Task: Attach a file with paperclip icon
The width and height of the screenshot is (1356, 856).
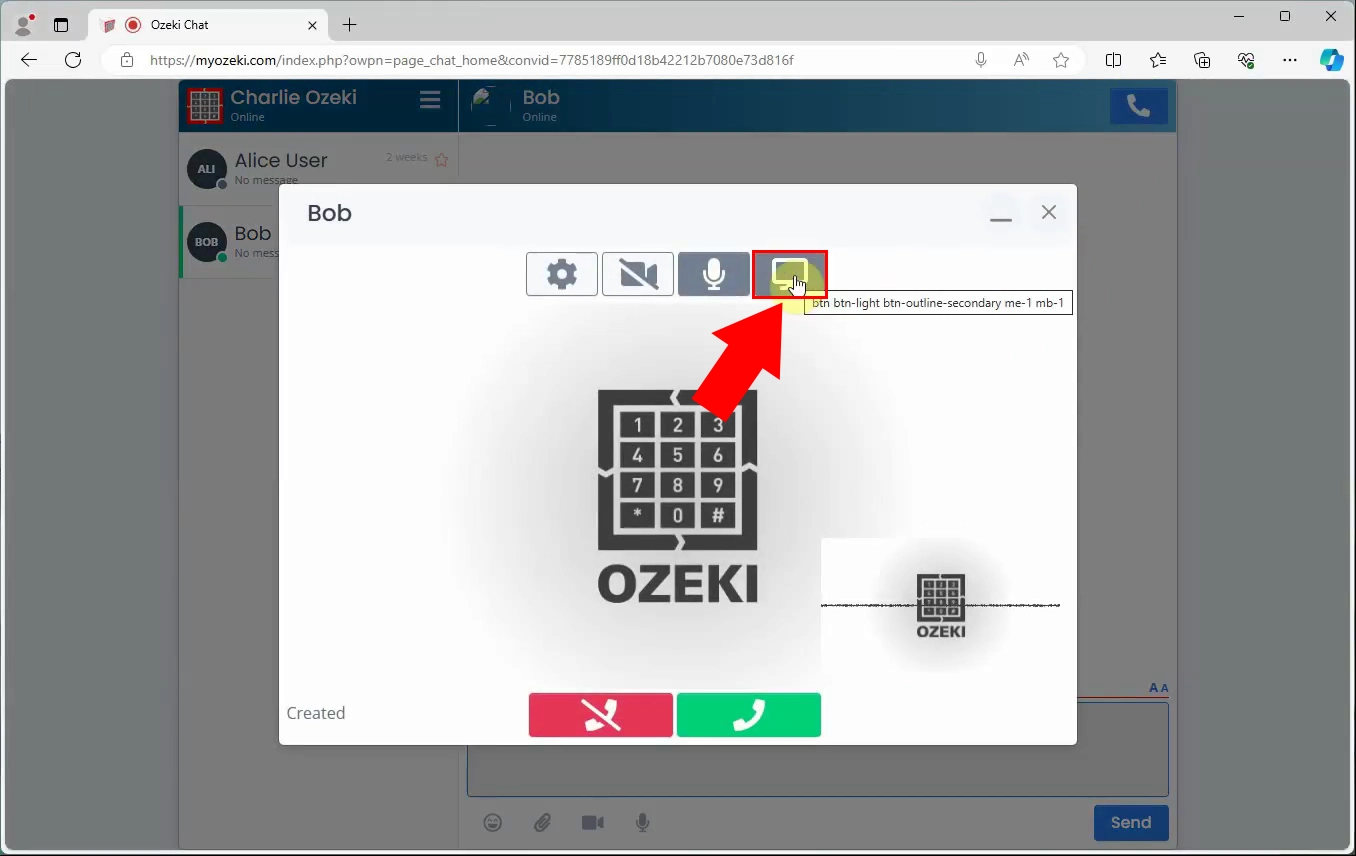Action: (542, 823)
